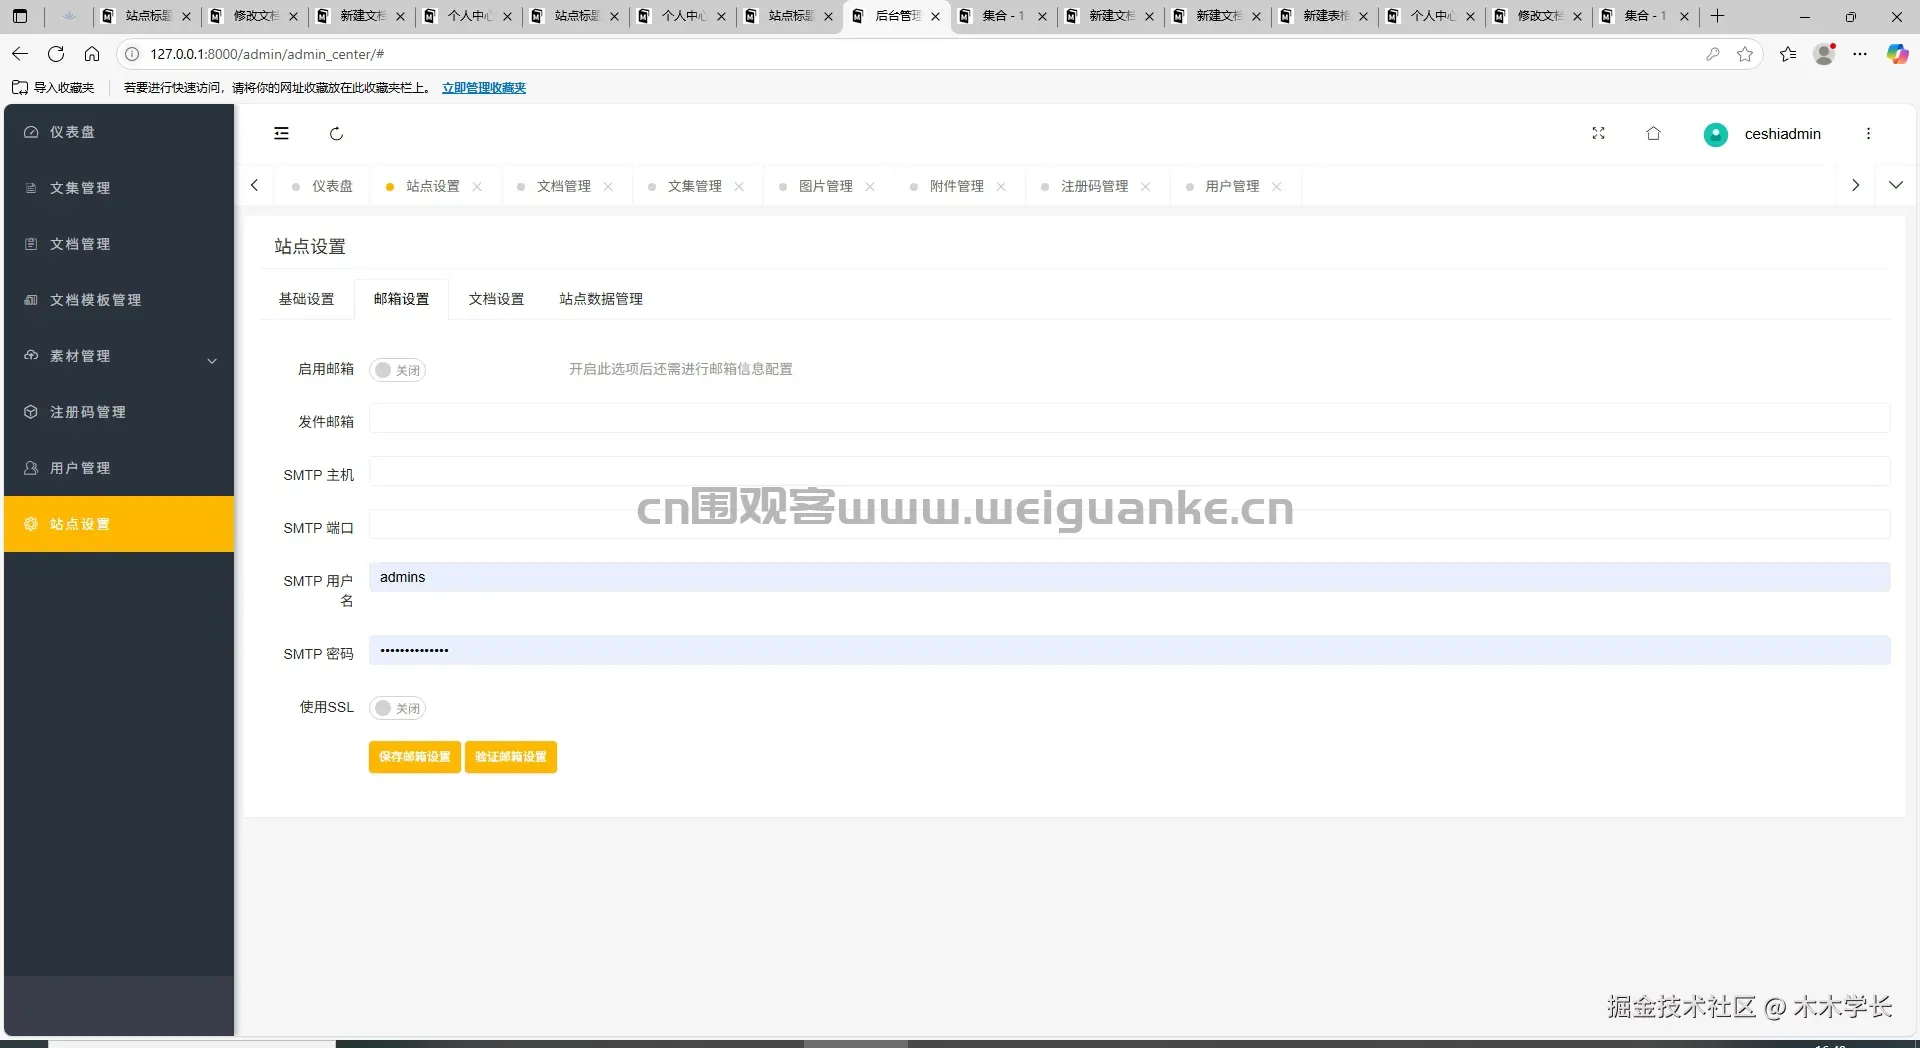Open the browser profile avatar
The width and height of the screenshot is (1920, 1048).
tap(1824, 54)
